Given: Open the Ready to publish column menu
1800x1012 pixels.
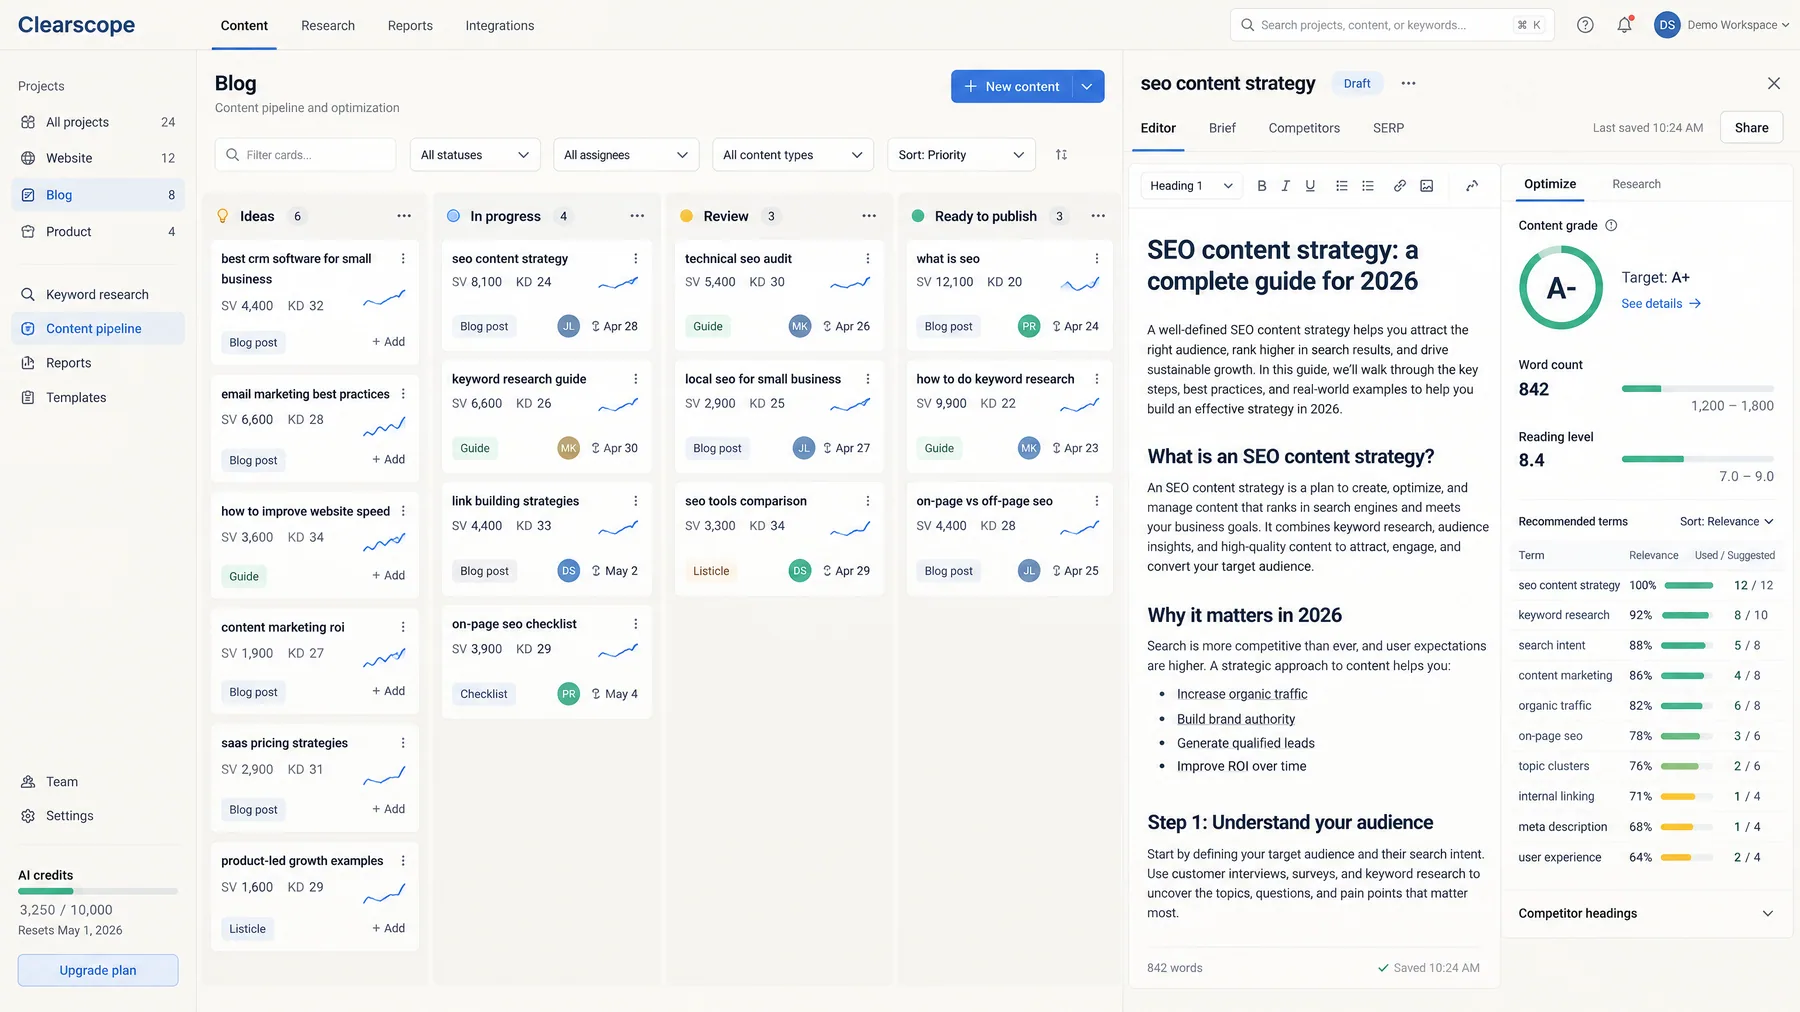Looking at the screenshot, I should click(1098, 216).
